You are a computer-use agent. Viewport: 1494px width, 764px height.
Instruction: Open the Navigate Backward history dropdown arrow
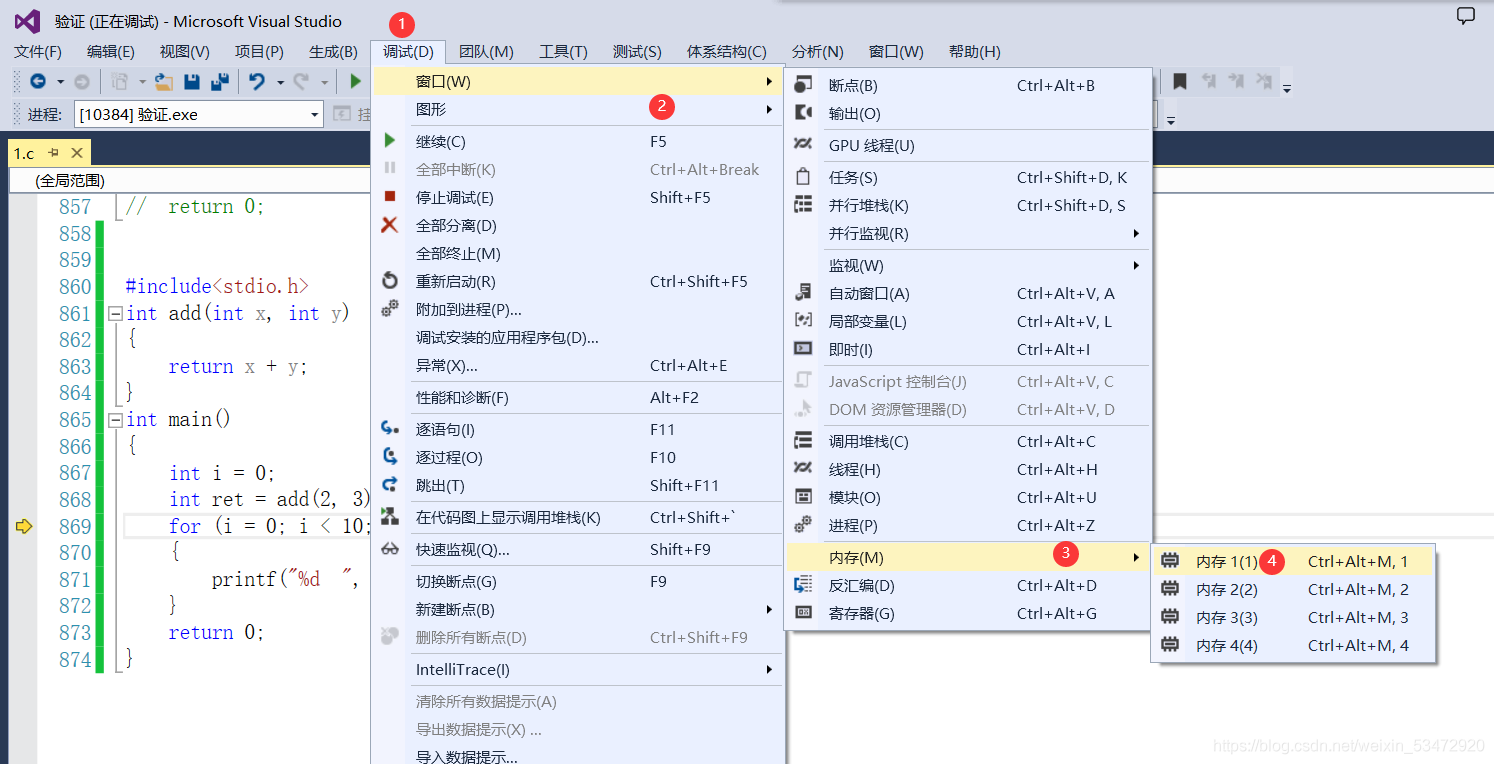(60, 82)
